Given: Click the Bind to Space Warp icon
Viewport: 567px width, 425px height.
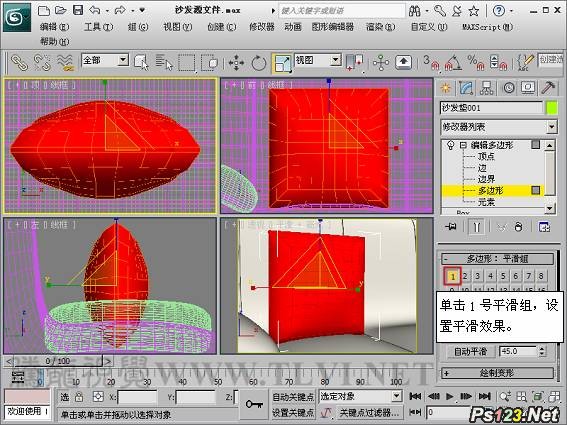Looking at the screenshot, I should (65, 62).
